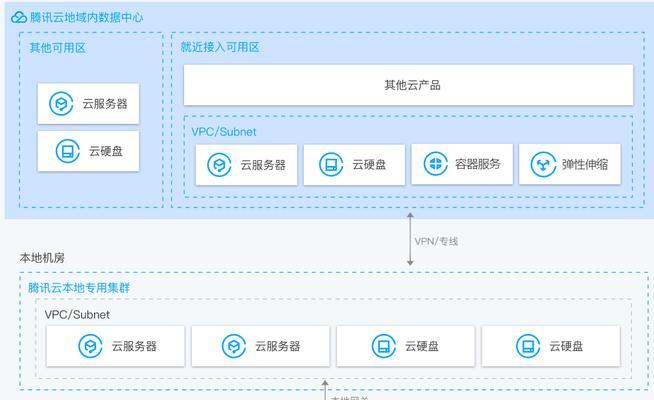This screenshot has width=654, height=400.
Task: Click the 本地机房 label
Action: (x=42, y=258)
